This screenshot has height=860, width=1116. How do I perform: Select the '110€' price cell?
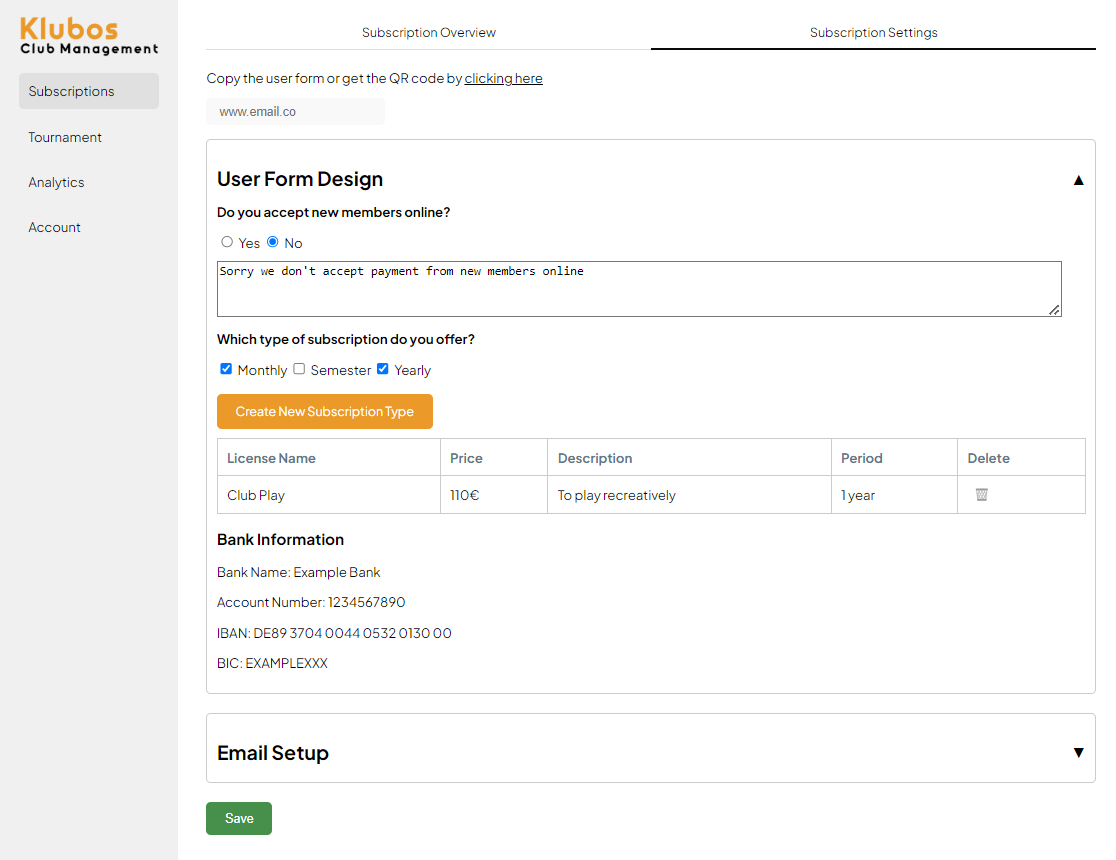click(494, 495)
